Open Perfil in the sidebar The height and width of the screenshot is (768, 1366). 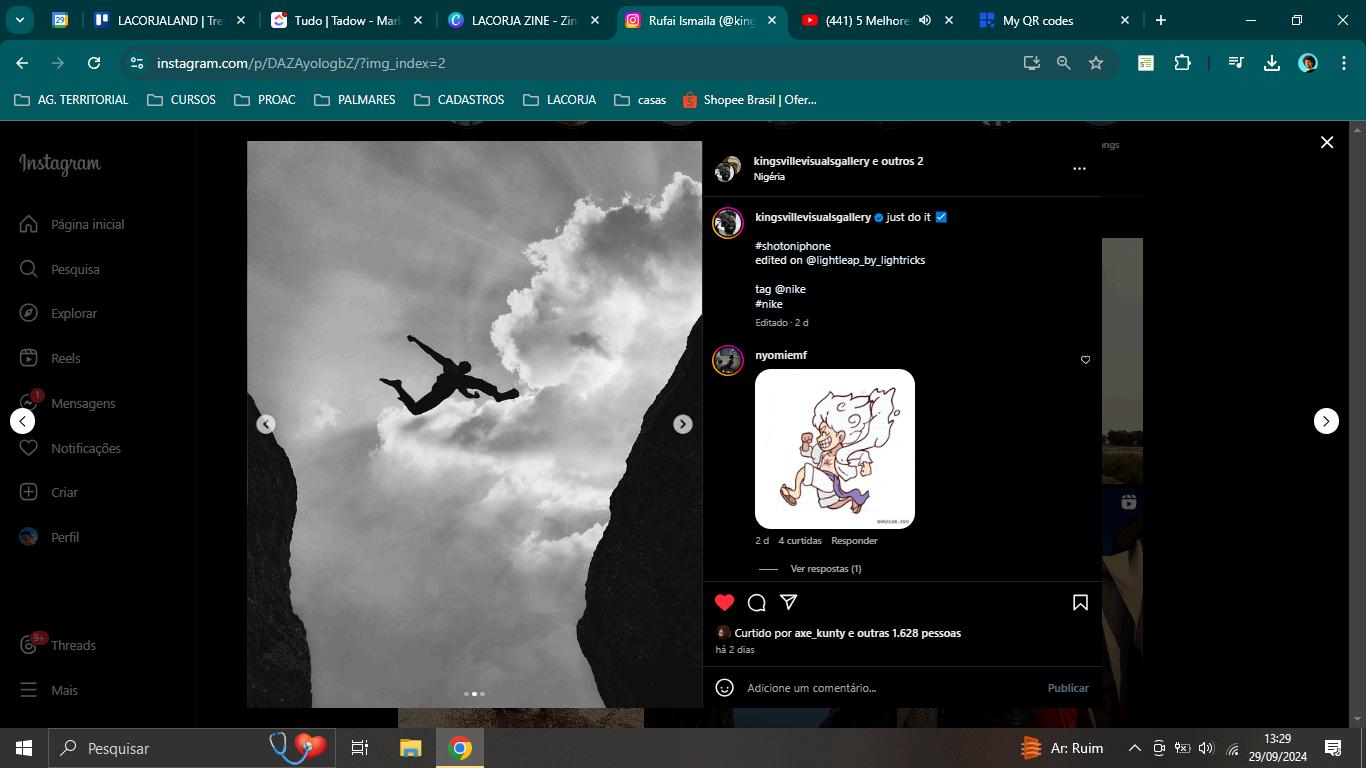pyautogui.click(x=50, y=537)
